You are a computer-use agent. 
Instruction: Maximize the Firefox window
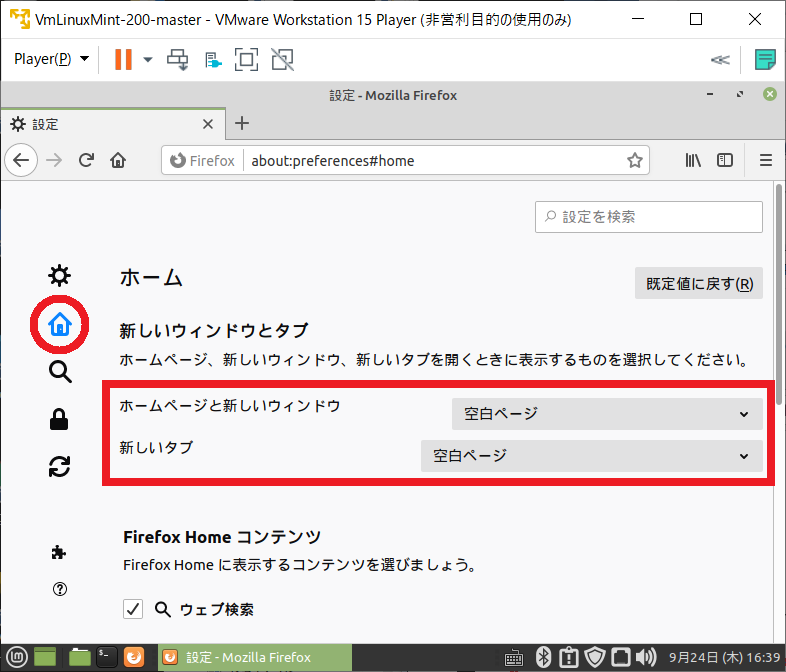click(740, 94)
